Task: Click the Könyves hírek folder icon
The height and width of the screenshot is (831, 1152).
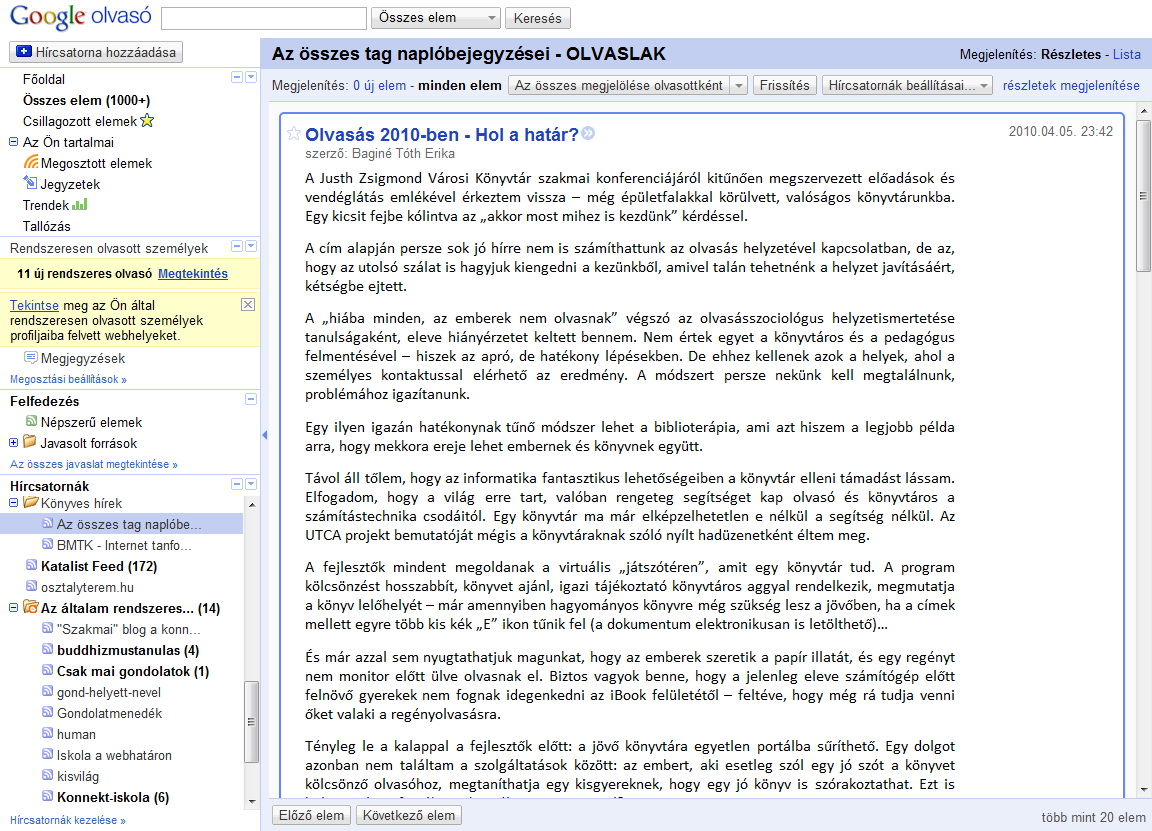Action: pyautogui.click(x=30, y=503)
